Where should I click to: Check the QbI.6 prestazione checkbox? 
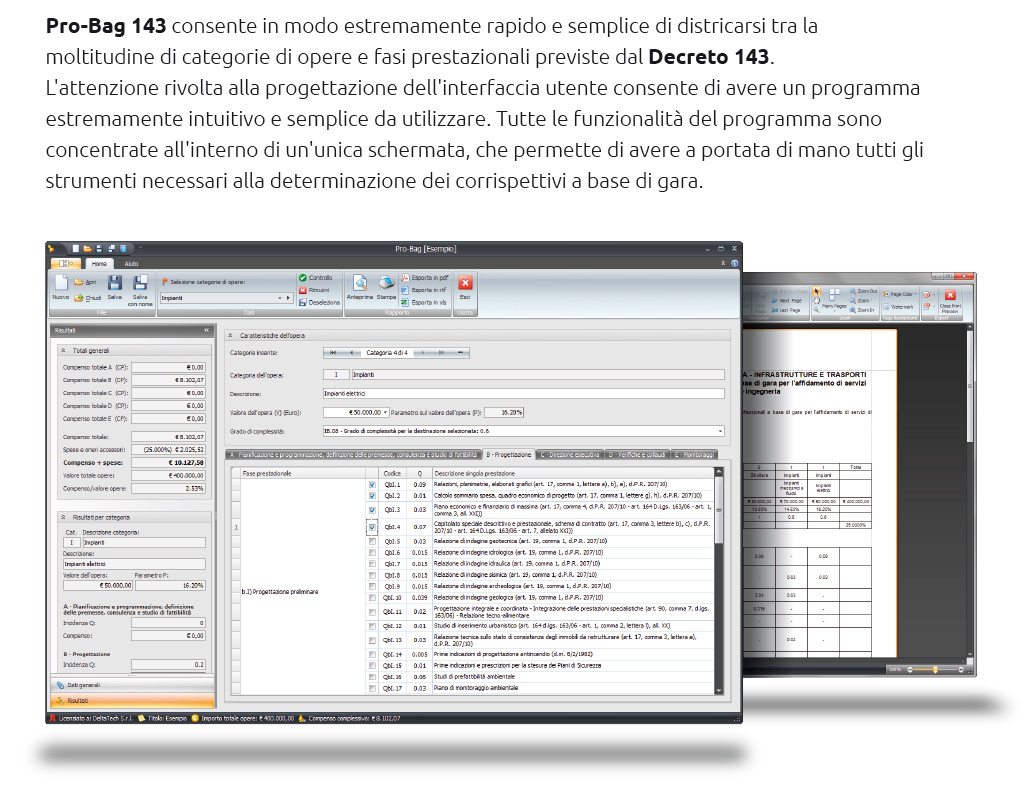pos(372,553)
